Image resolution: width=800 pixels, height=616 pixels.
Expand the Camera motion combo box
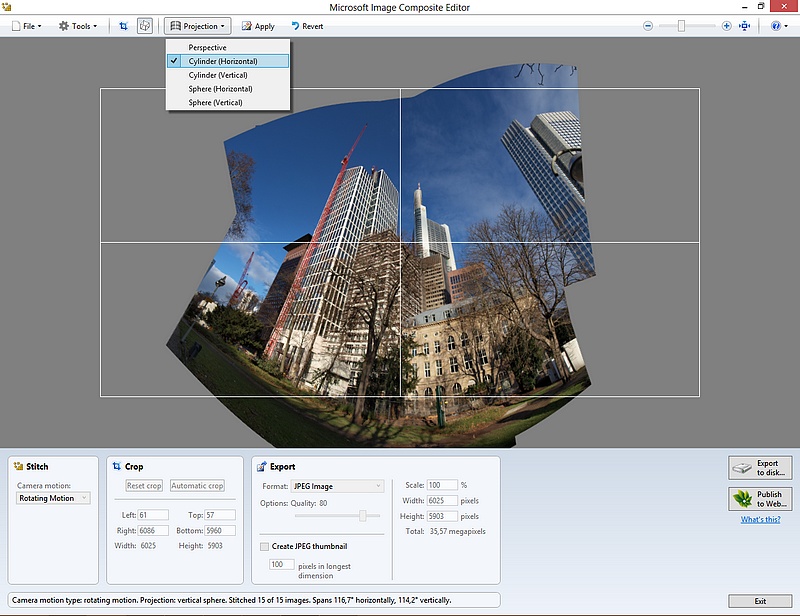point(54,498)
